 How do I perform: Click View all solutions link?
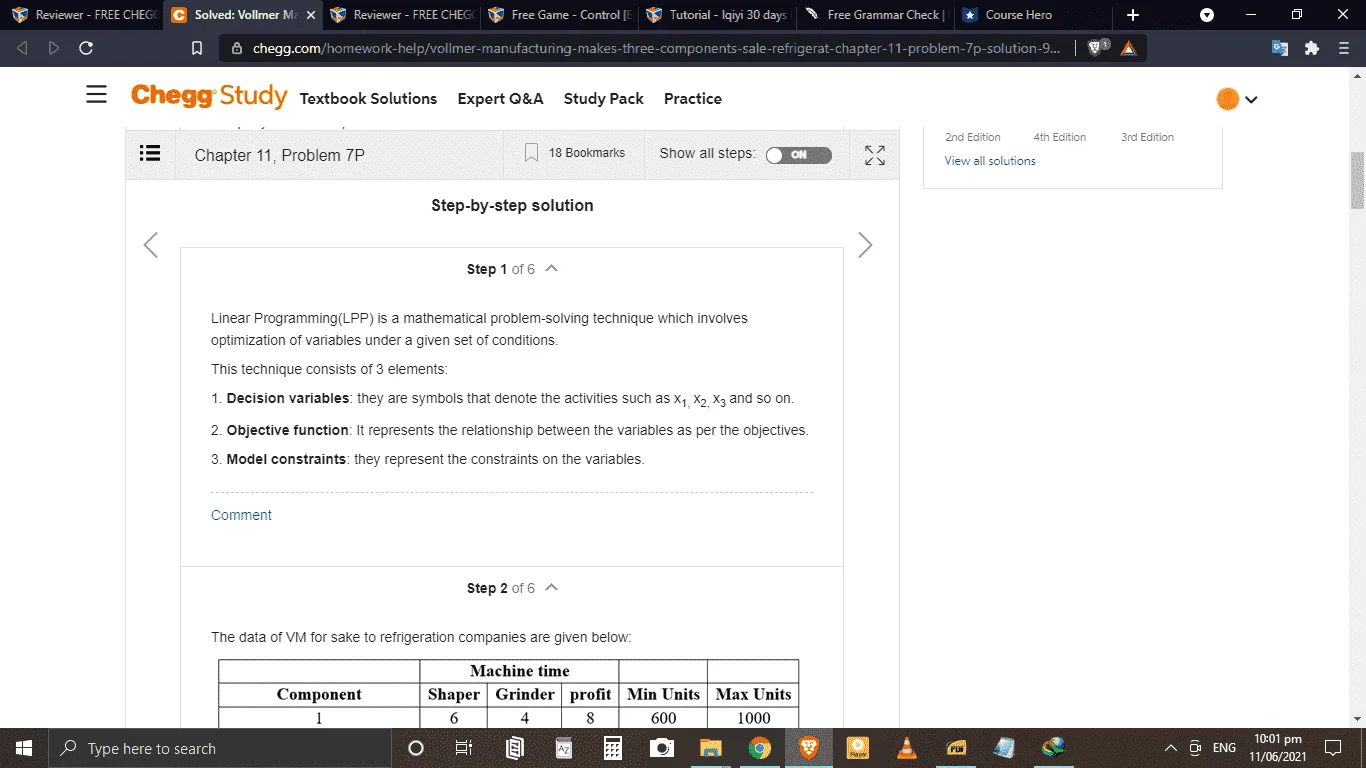(990, 161)
